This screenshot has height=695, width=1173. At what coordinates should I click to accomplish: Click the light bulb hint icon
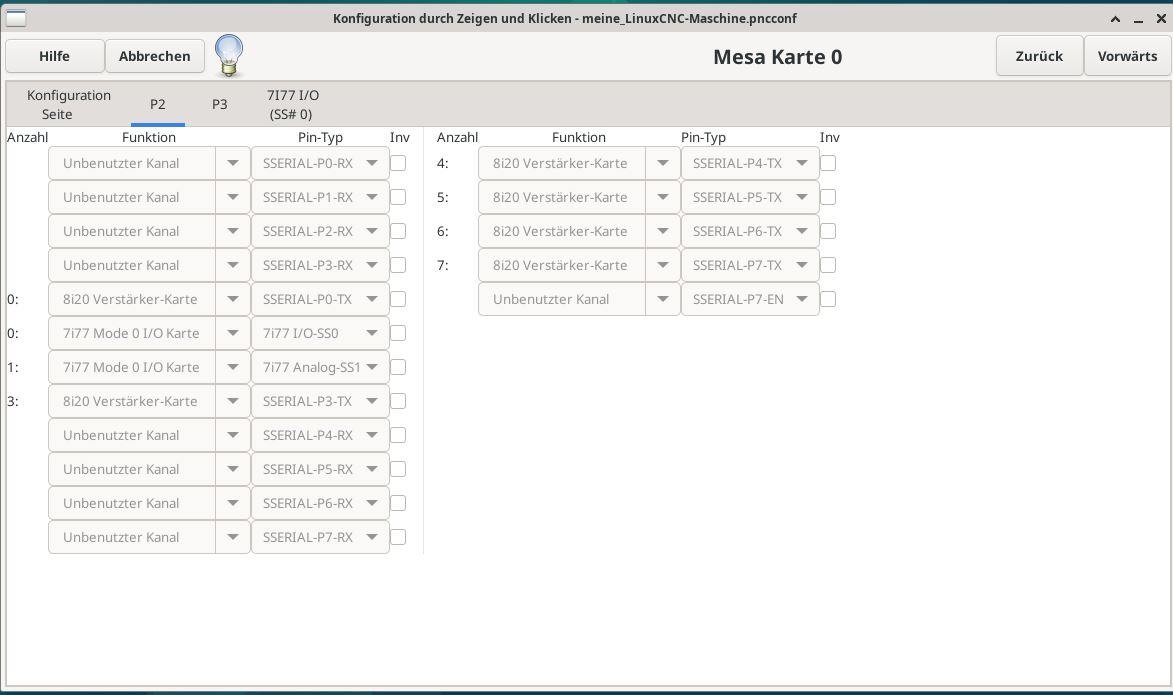229,56
